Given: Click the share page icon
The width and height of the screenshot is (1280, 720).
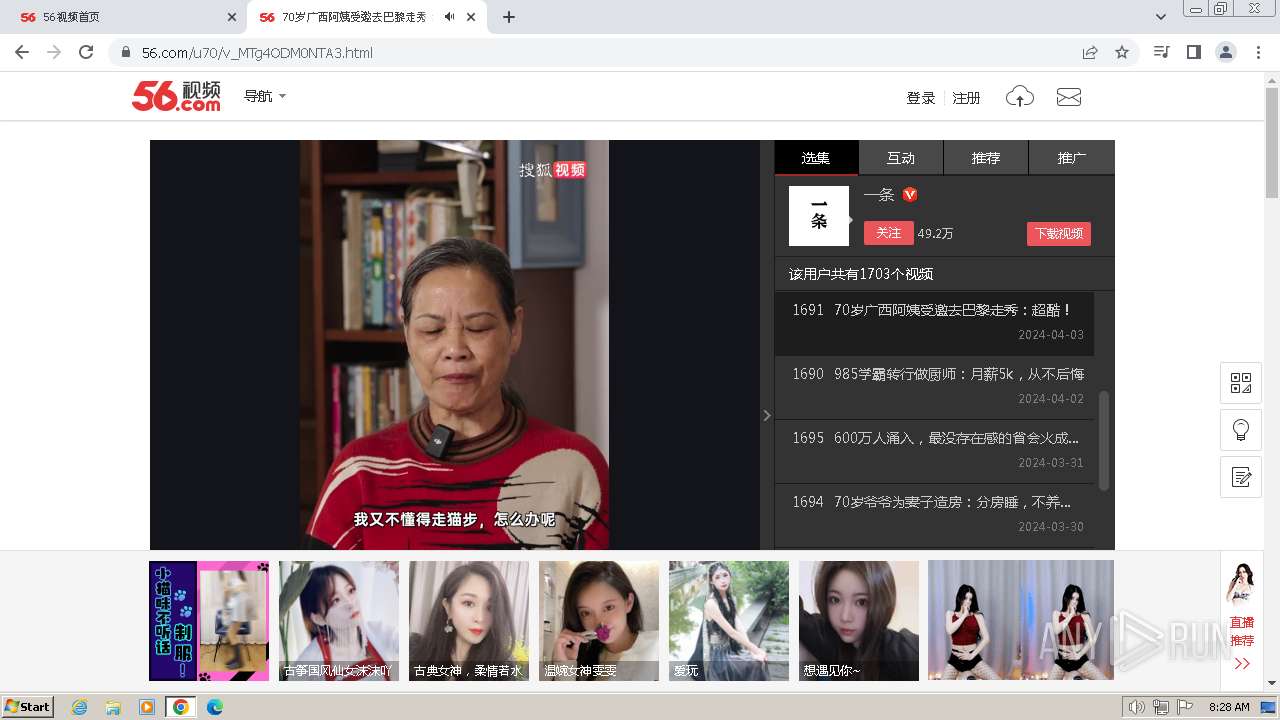Looking at the screenshot, I should [x=1090, y=52].
